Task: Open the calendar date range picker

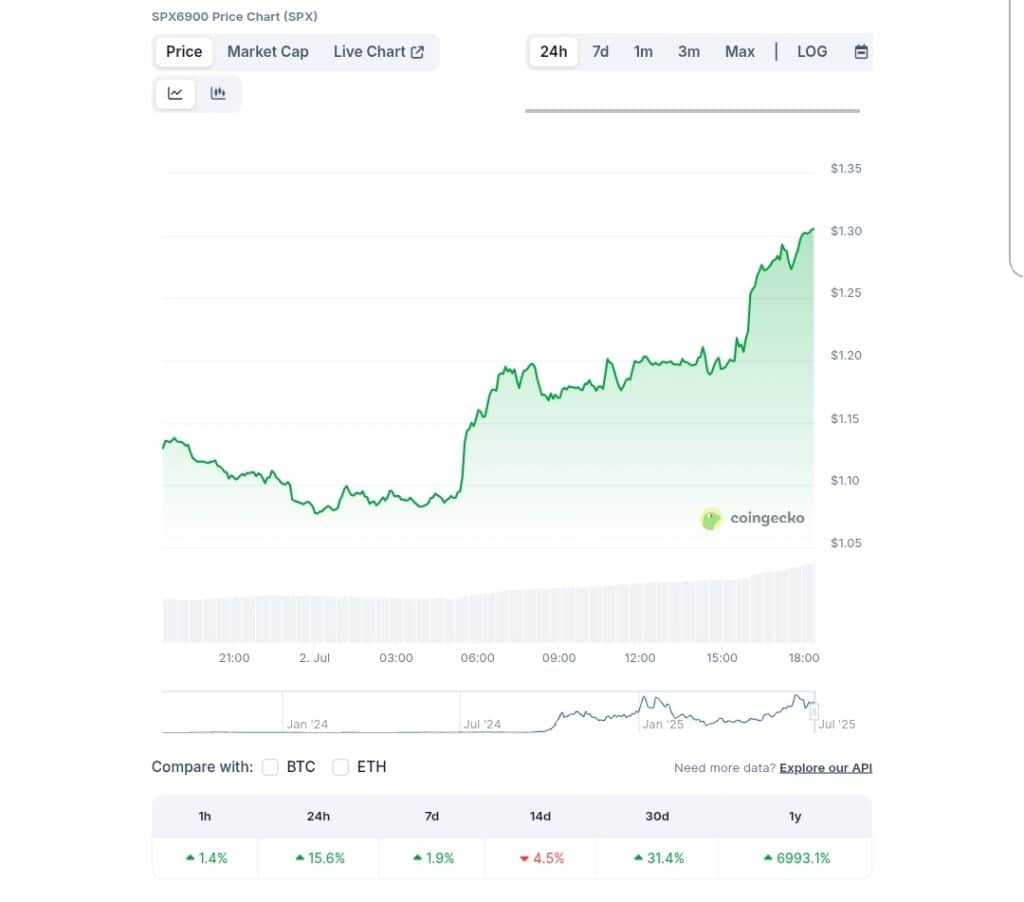Action: (861, 52)
